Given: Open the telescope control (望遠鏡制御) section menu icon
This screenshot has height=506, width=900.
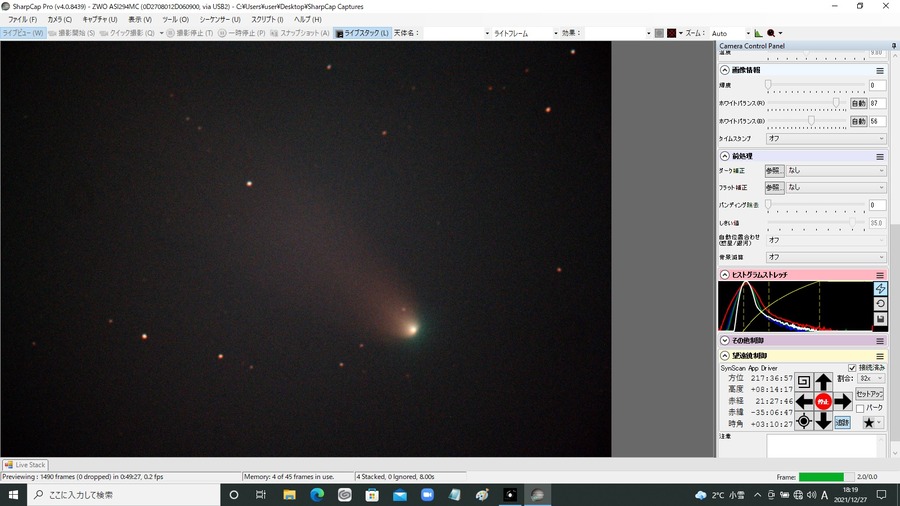Looking at the screenshot, I should point(879,356).
